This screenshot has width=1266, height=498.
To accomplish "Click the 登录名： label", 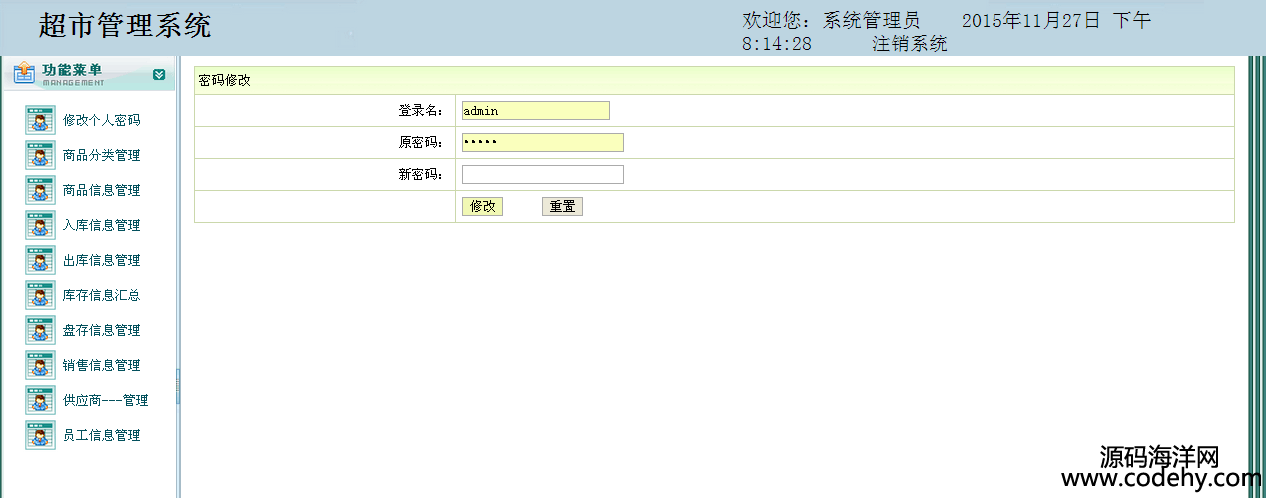I will tap(422, 111).
